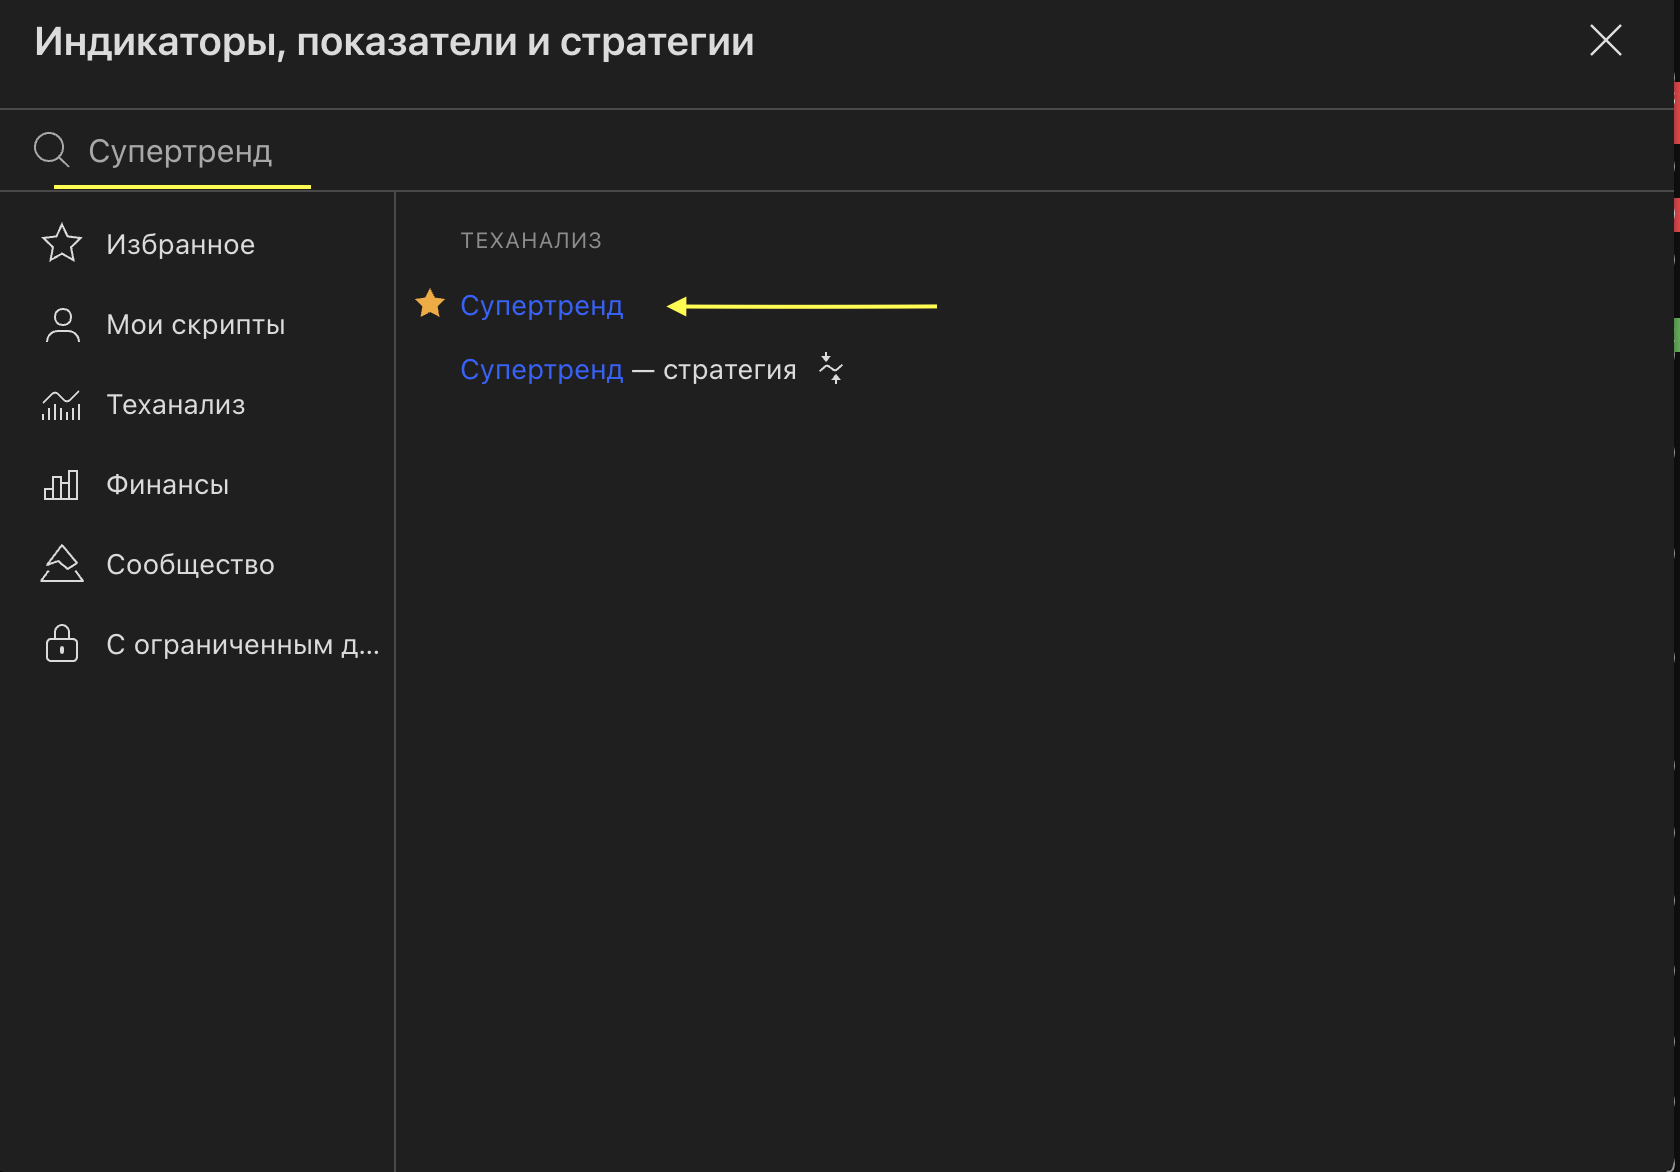Add the Супертренд indicator from results
The image size is (1680, 1172).
coord(541,306)
